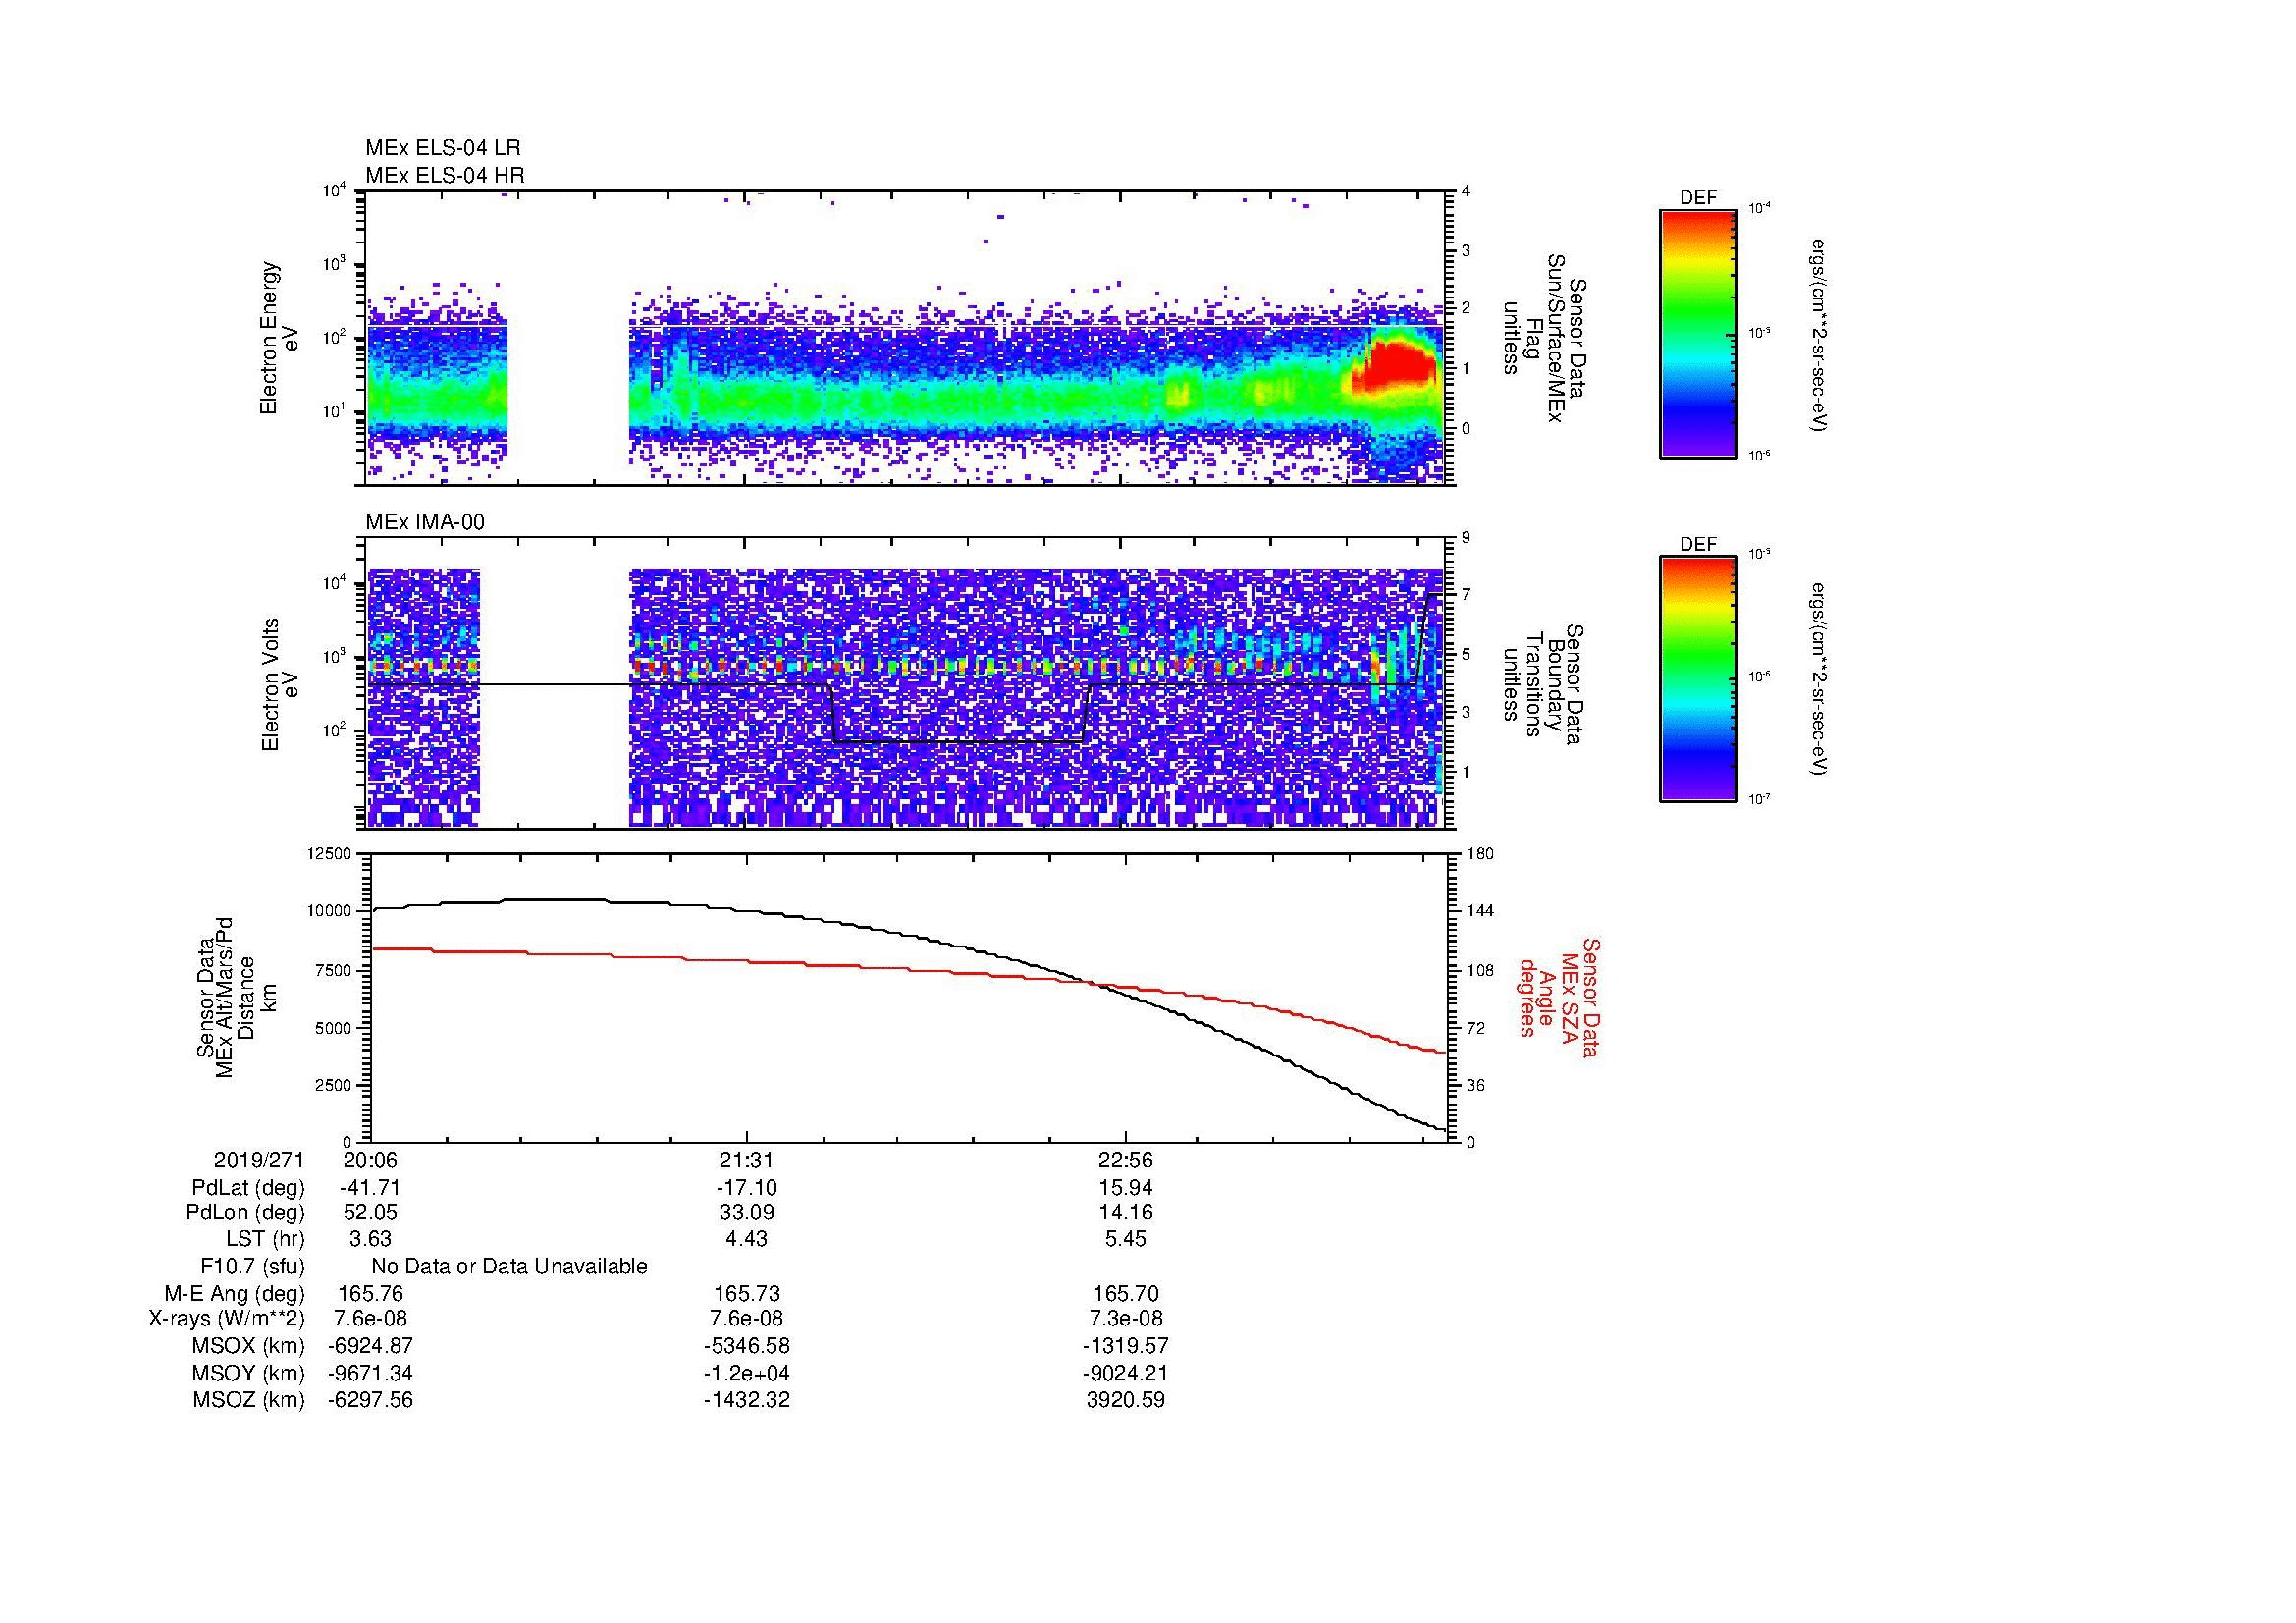
Task: Click the 'Electron Volts eV' axis label
Action: [x=279, y=685]
